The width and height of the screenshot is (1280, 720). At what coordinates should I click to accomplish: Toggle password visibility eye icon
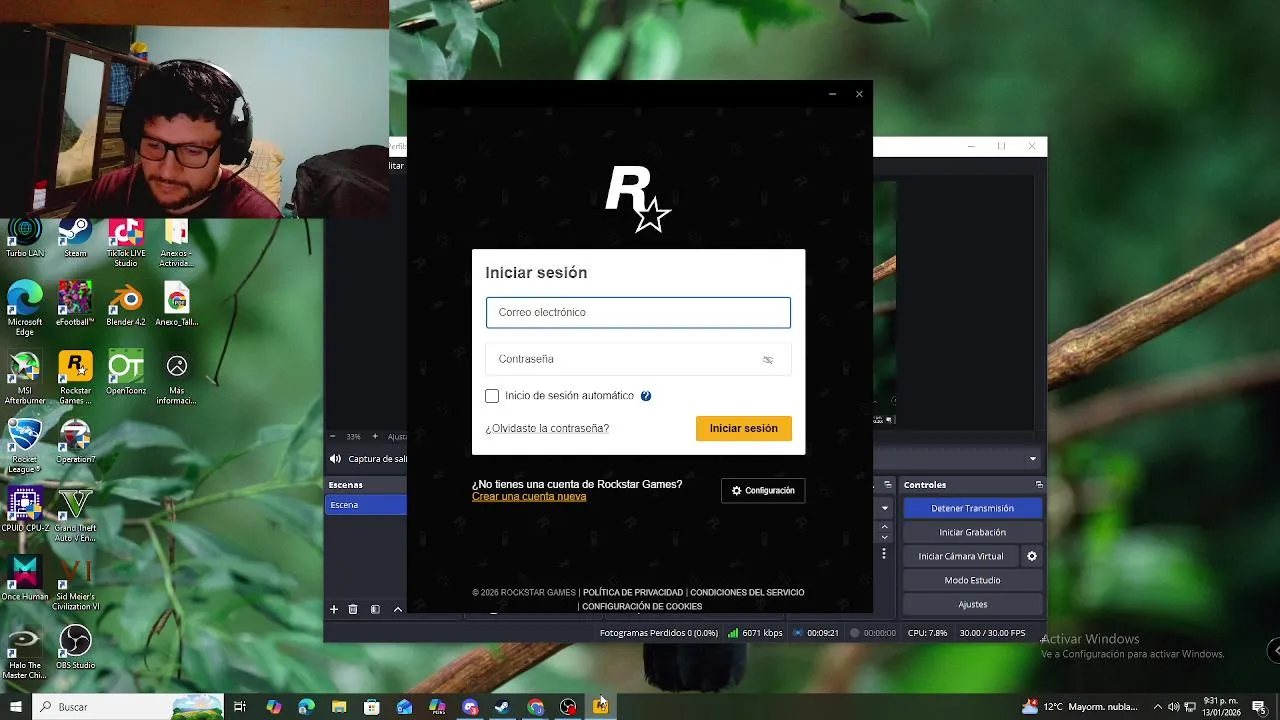768,359
